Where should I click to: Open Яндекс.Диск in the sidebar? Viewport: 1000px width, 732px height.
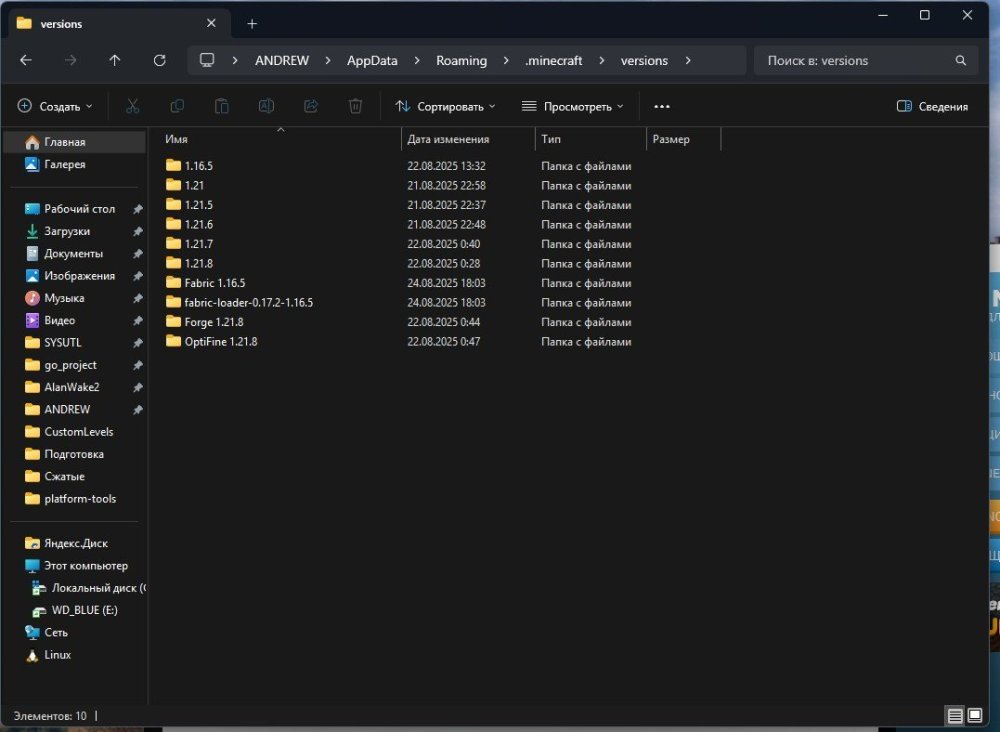75,543
